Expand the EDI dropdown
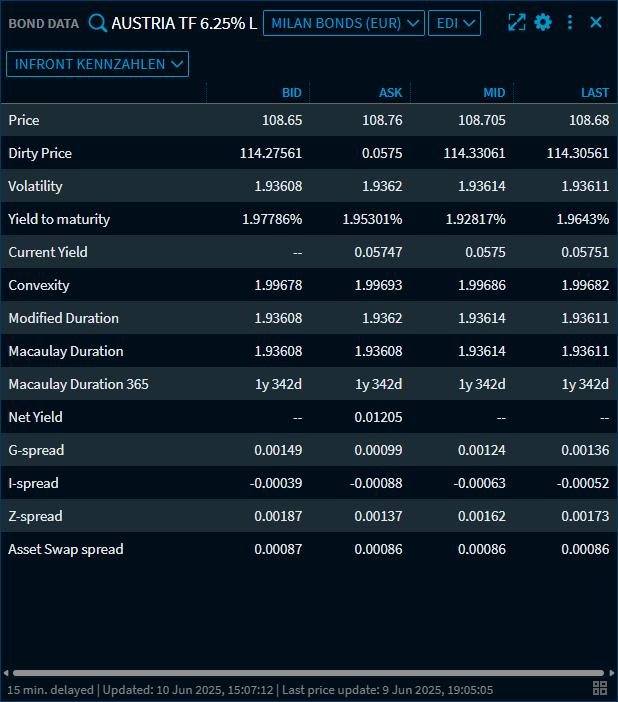 454,23
